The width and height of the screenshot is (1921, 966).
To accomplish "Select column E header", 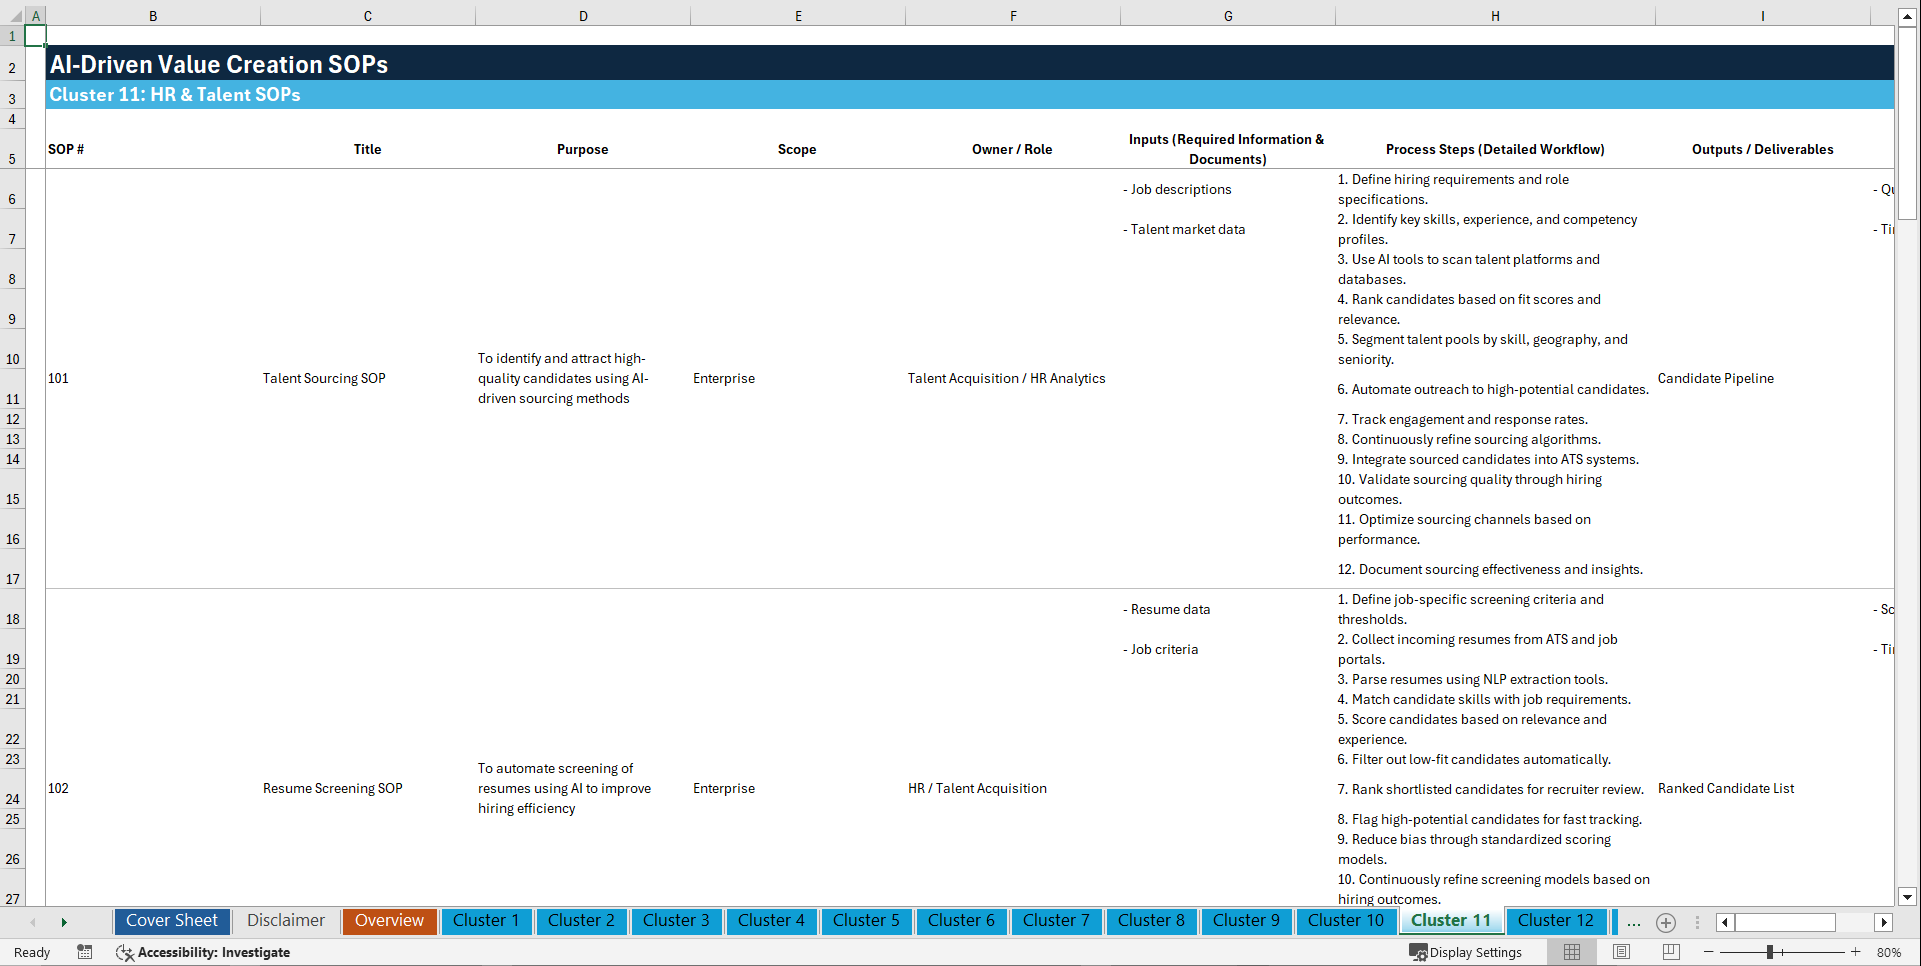I will click(798, 16).
